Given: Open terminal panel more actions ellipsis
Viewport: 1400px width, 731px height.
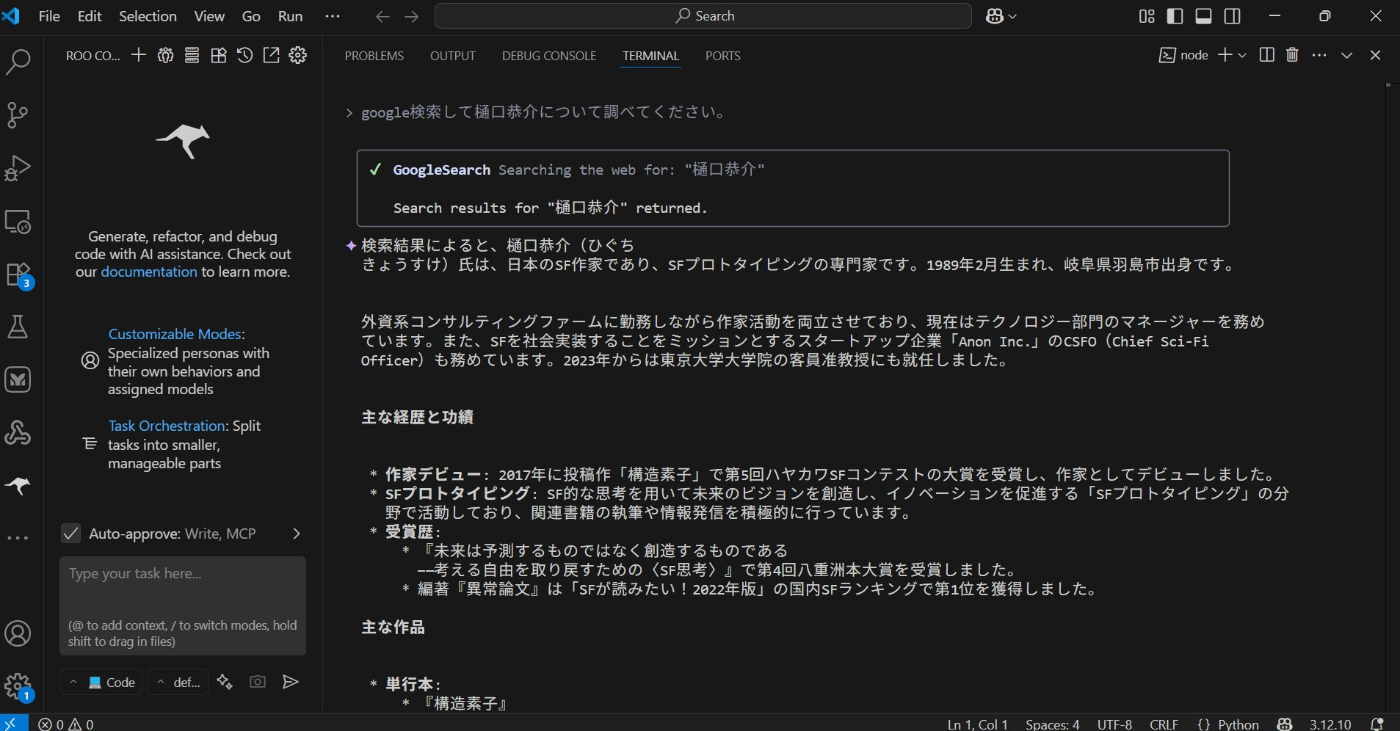Looking at the screenshot, I should tap(1320, 55).
